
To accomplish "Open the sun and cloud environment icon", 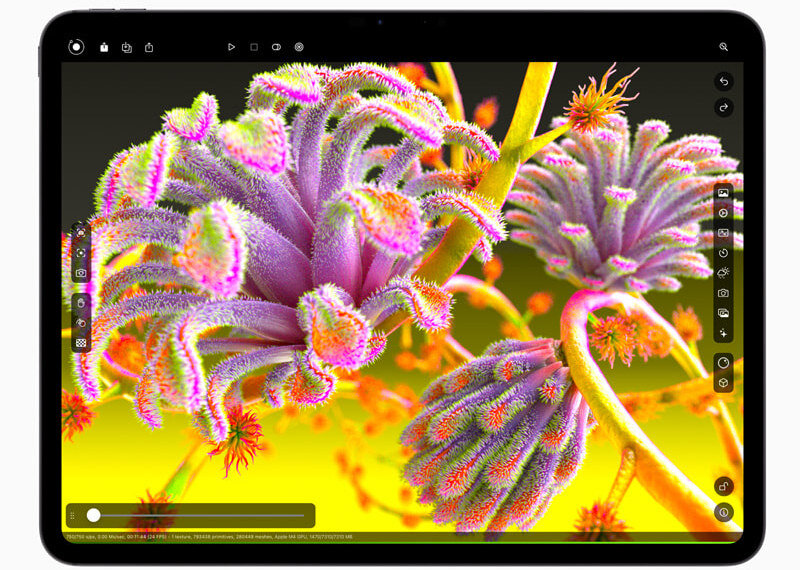I will pos(723,273).
